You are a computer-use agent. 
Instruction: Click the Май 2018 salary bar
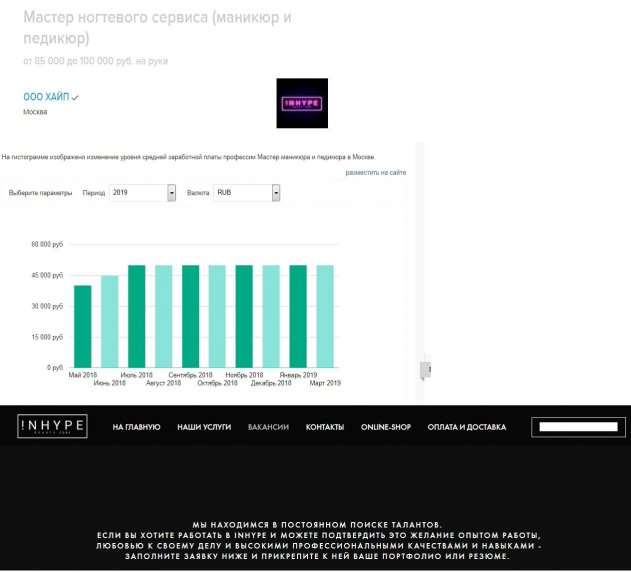(x=83, y=326)
